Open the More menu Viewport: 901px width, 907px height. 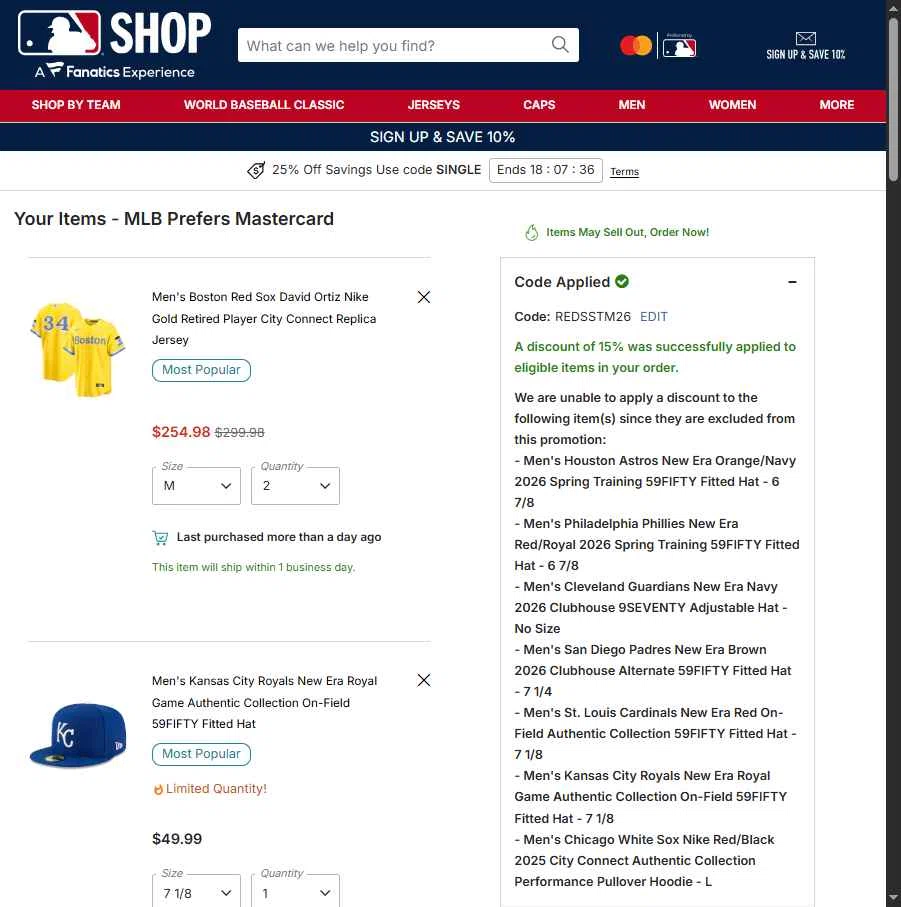[836, 105]
